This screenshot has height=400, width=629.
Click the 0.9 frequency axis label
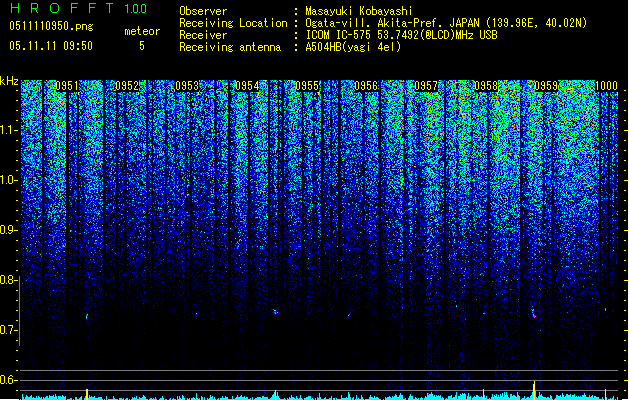pyautogui.click(x=9, y=230)
